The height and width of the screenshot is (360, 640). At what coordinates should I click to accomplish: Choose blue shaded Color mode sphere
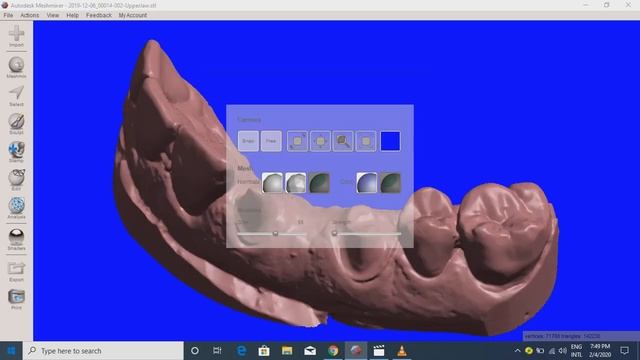(x=367, y=182)
